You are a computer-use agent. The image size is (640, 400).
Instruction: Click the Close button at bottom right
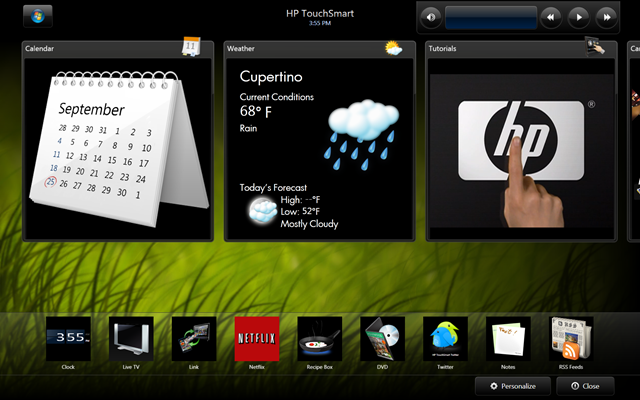(x=585, y=386)
